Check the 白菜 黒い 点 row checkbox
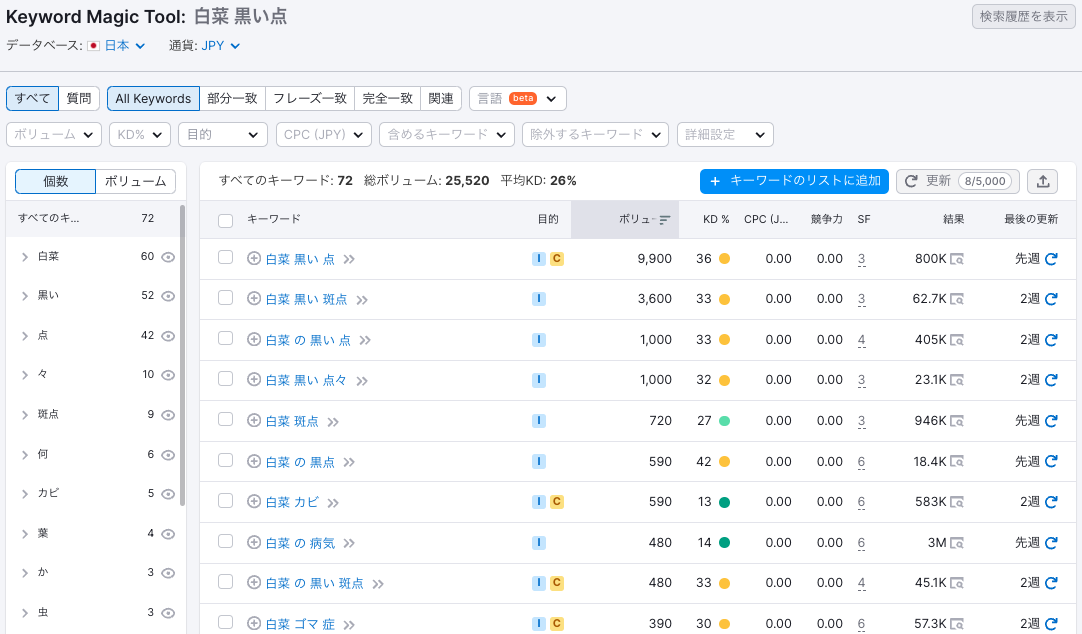This screenshot has height=634, width=1082. (x=226, y=257)
